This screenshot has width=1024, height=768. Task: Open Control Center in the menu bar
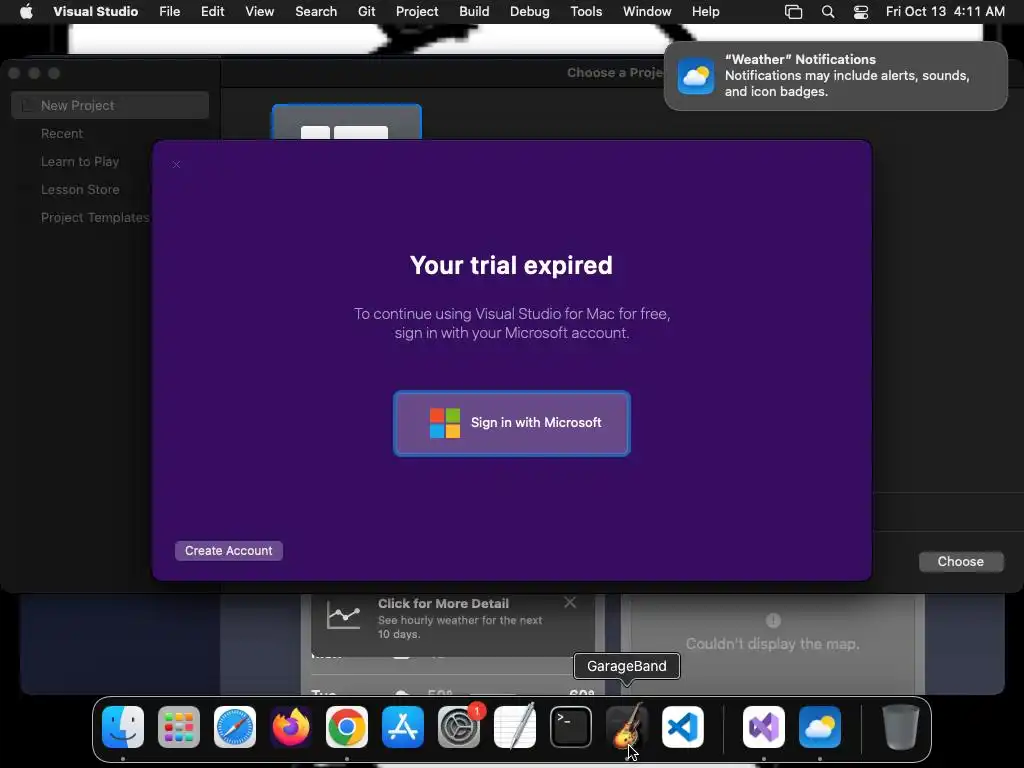pos(861,12)
